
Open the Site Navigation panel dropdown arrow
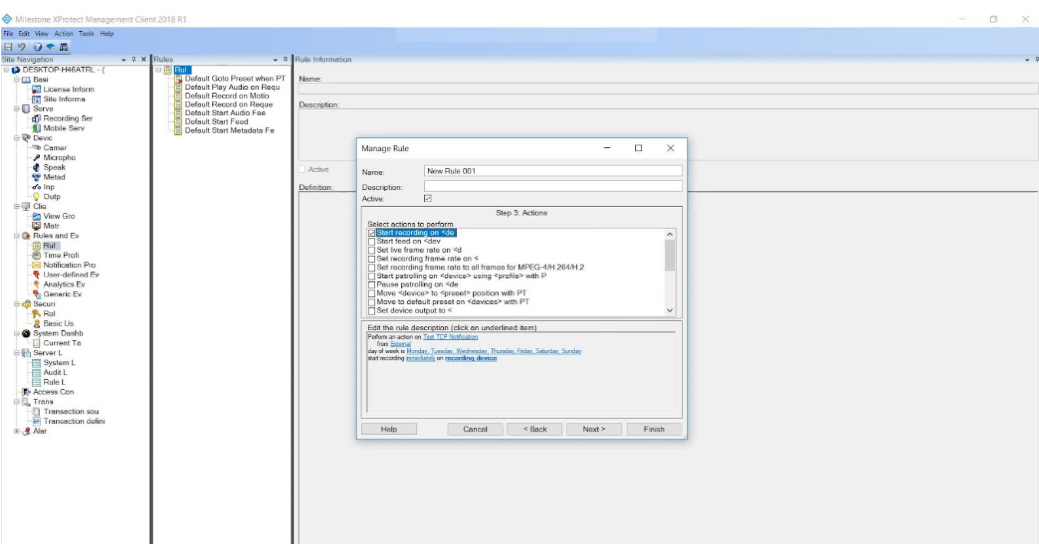click(124, 60)
